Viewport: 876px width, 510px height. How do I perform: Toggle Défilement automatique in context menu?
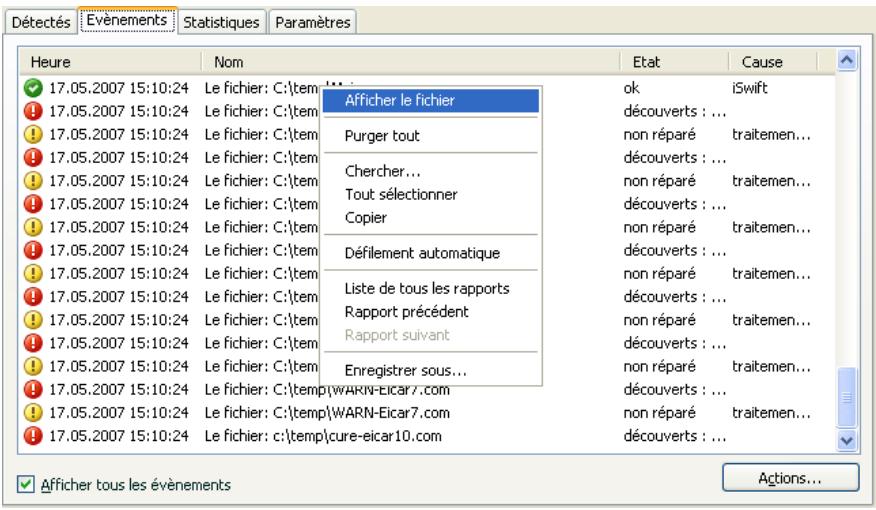click(431, 253)
